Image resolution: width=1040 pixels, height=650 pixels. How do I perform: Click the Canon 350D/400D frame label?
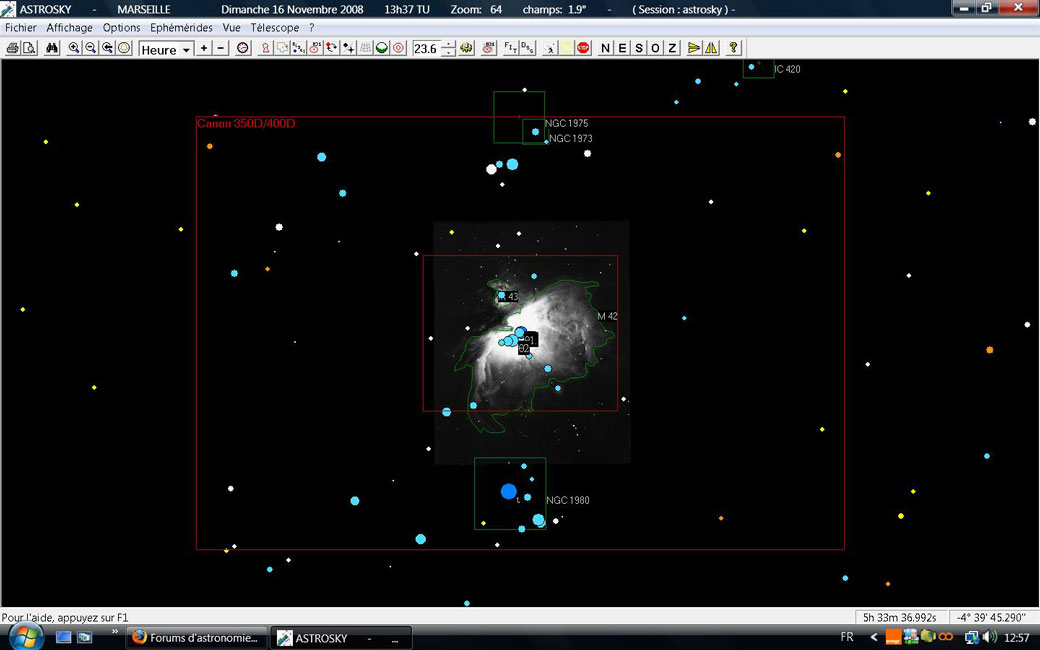coord(246,123)
